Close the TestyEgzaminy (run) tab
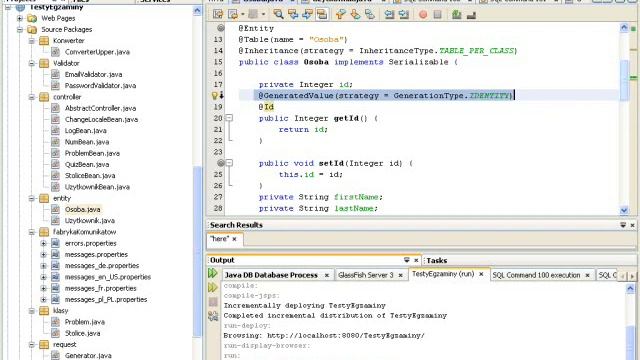This screenshot has width=640, height=360. 481,274
